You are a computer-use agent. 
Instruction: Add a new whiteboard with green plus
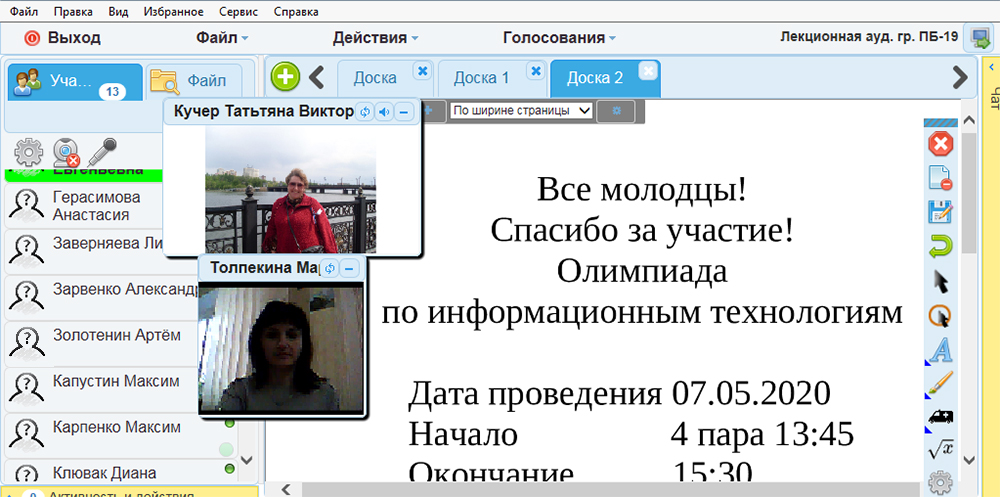pos(285,77)
